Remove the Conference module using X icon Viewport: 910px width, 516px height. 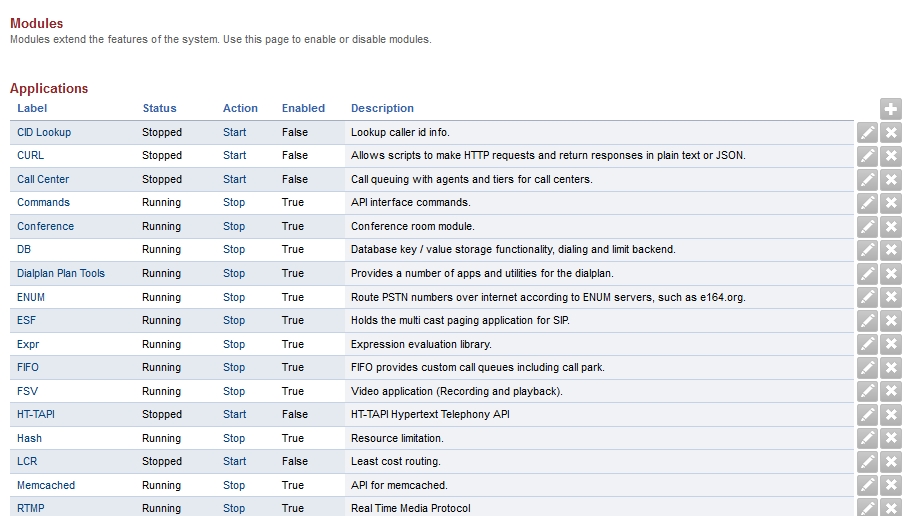[x=891, y=227]
